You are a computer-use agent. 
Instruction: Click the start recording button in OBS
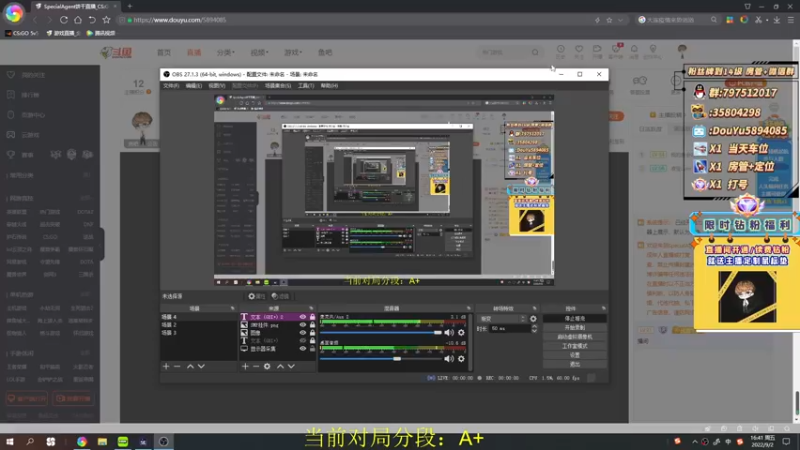[574, 328]
